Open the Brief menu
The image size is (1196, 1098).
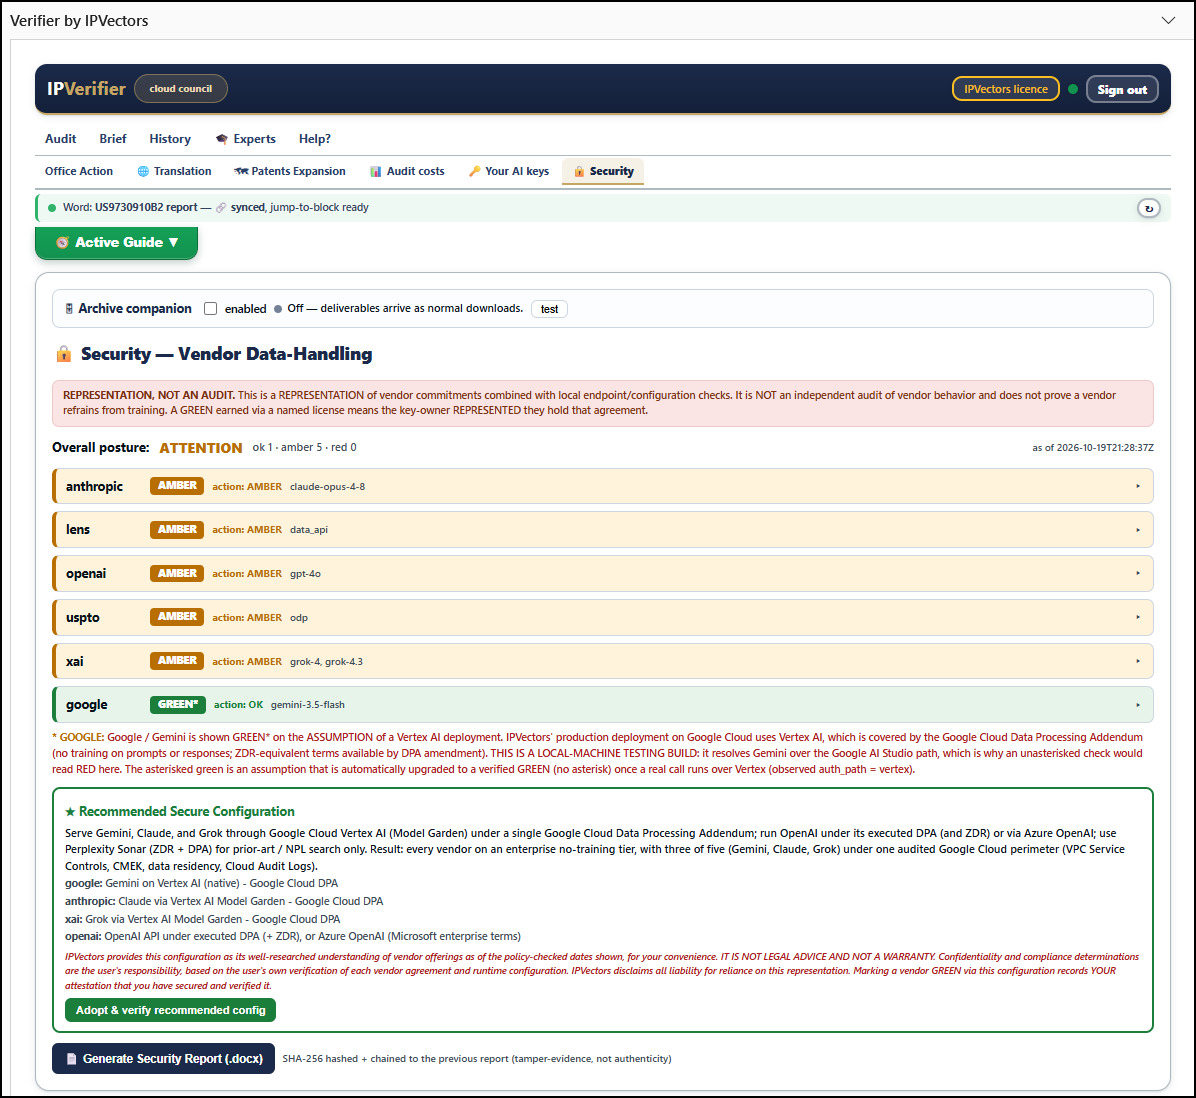click(x=113, y=139)
